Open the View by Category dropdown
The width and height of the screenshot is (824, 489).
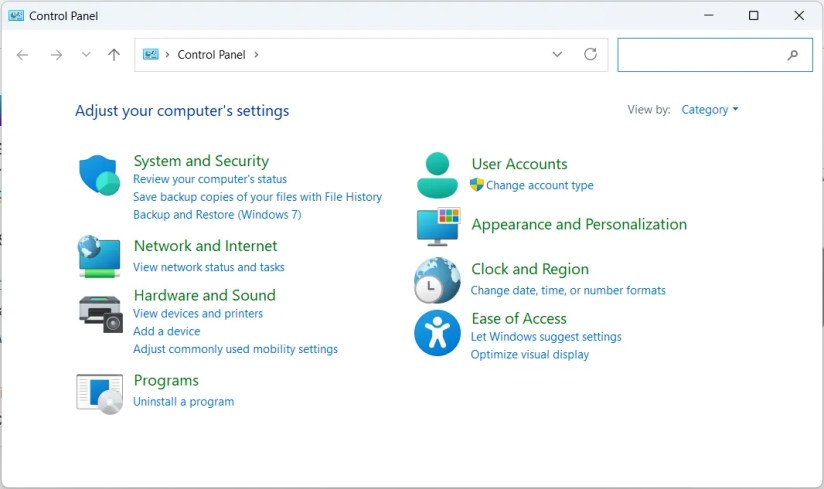point(710,110)
